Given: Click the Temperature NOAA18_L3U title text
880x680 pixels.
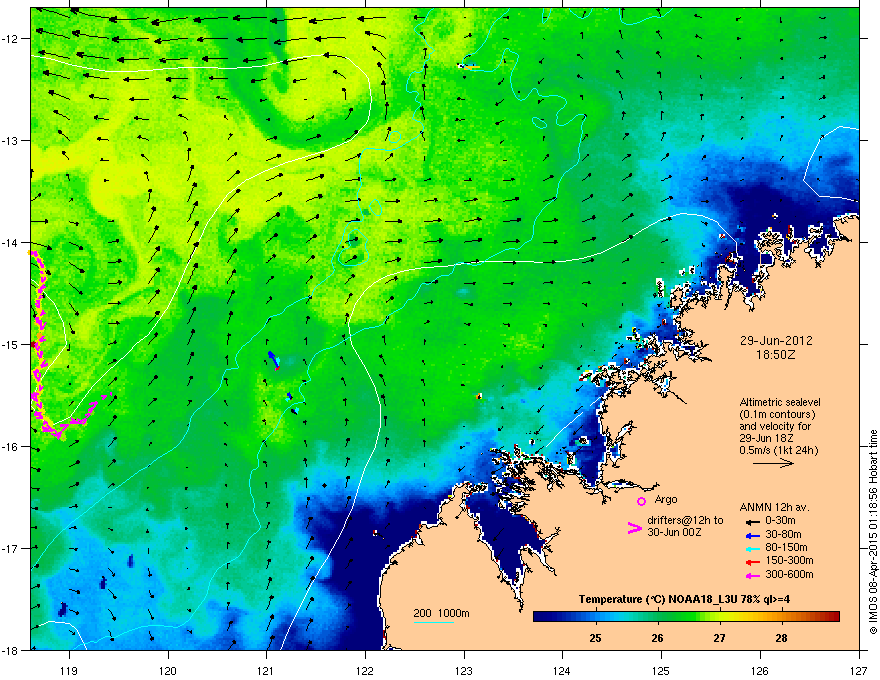Looking at the screenshot, I should point(684,599).
